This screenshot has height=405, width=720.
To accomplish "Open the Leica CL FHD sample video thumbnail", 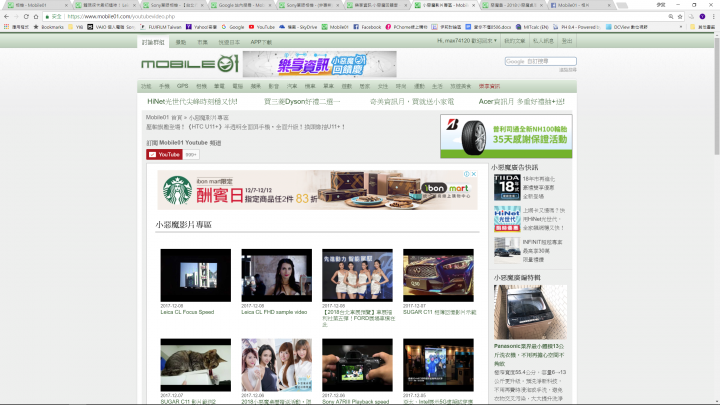I will click(276, 276).
